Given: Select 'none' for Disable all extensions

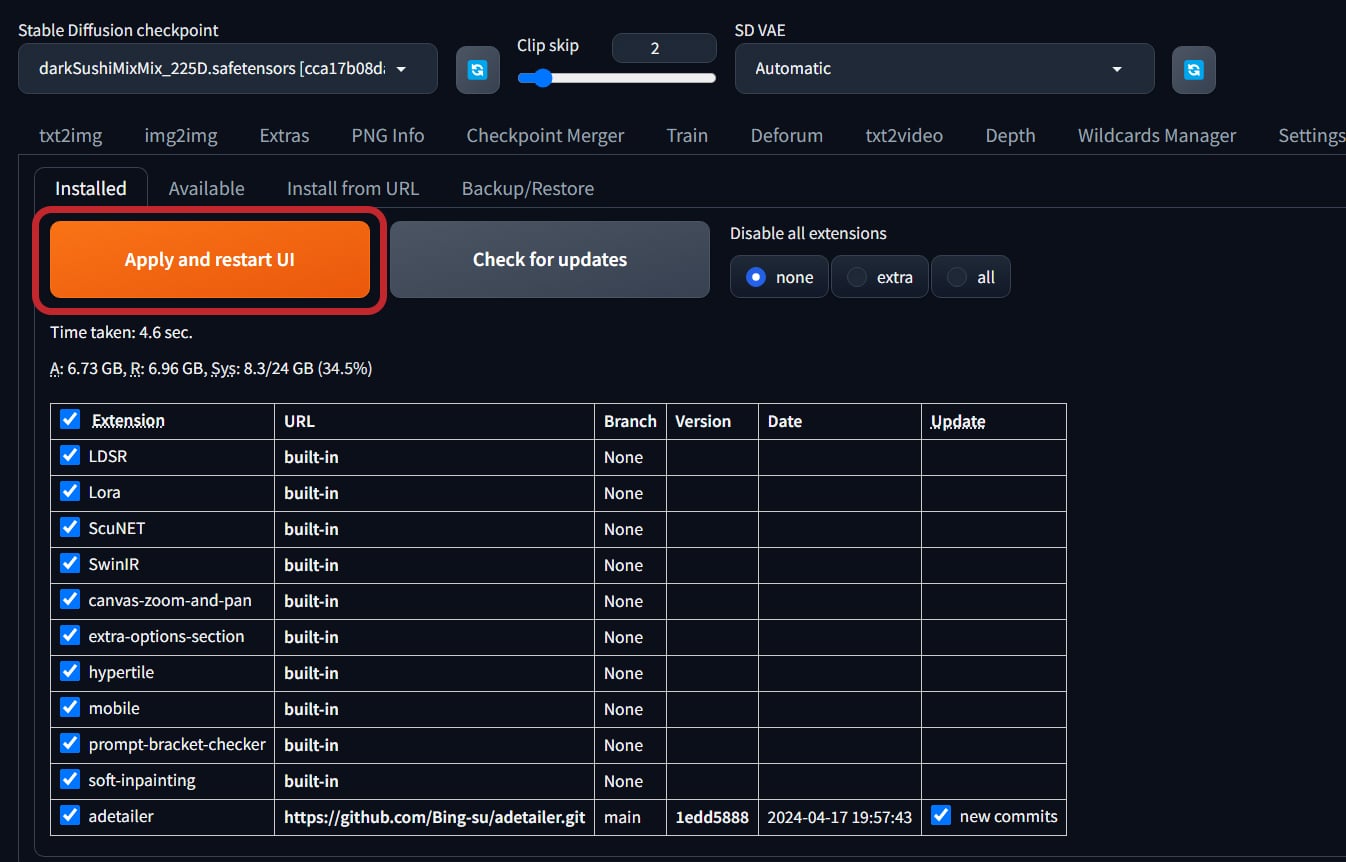Looking at the screenshot, I should coord(779,277).
